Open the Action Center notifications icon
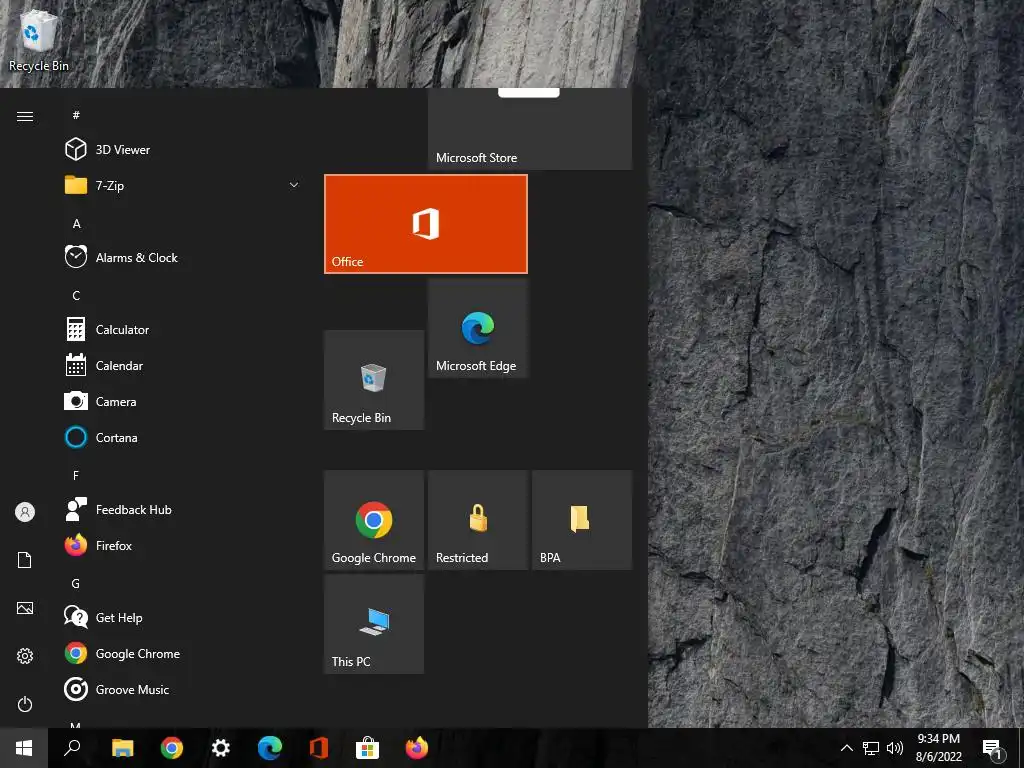 pyautogui.click(x=993, y=749)
